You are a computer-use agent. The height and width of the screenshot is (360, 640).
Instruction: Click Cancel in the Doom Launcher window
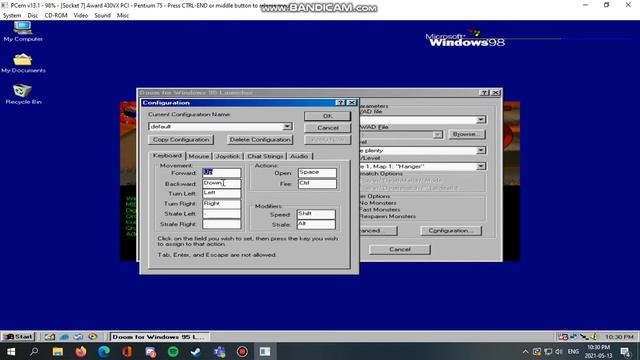click(x=400, y=249)
